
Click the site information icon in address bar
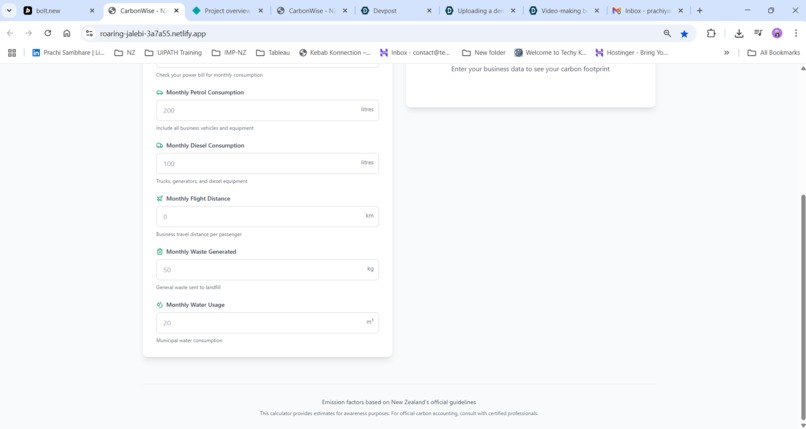[89, 33]
